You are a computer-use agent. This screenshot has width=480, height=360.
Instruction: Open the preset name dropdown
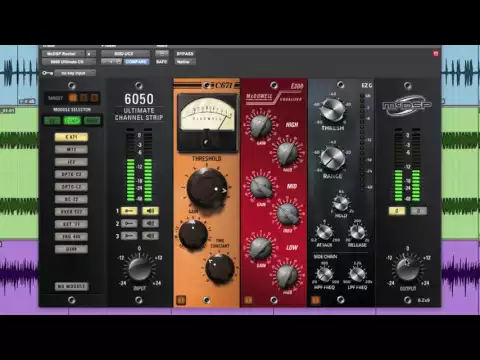point(125,54)
